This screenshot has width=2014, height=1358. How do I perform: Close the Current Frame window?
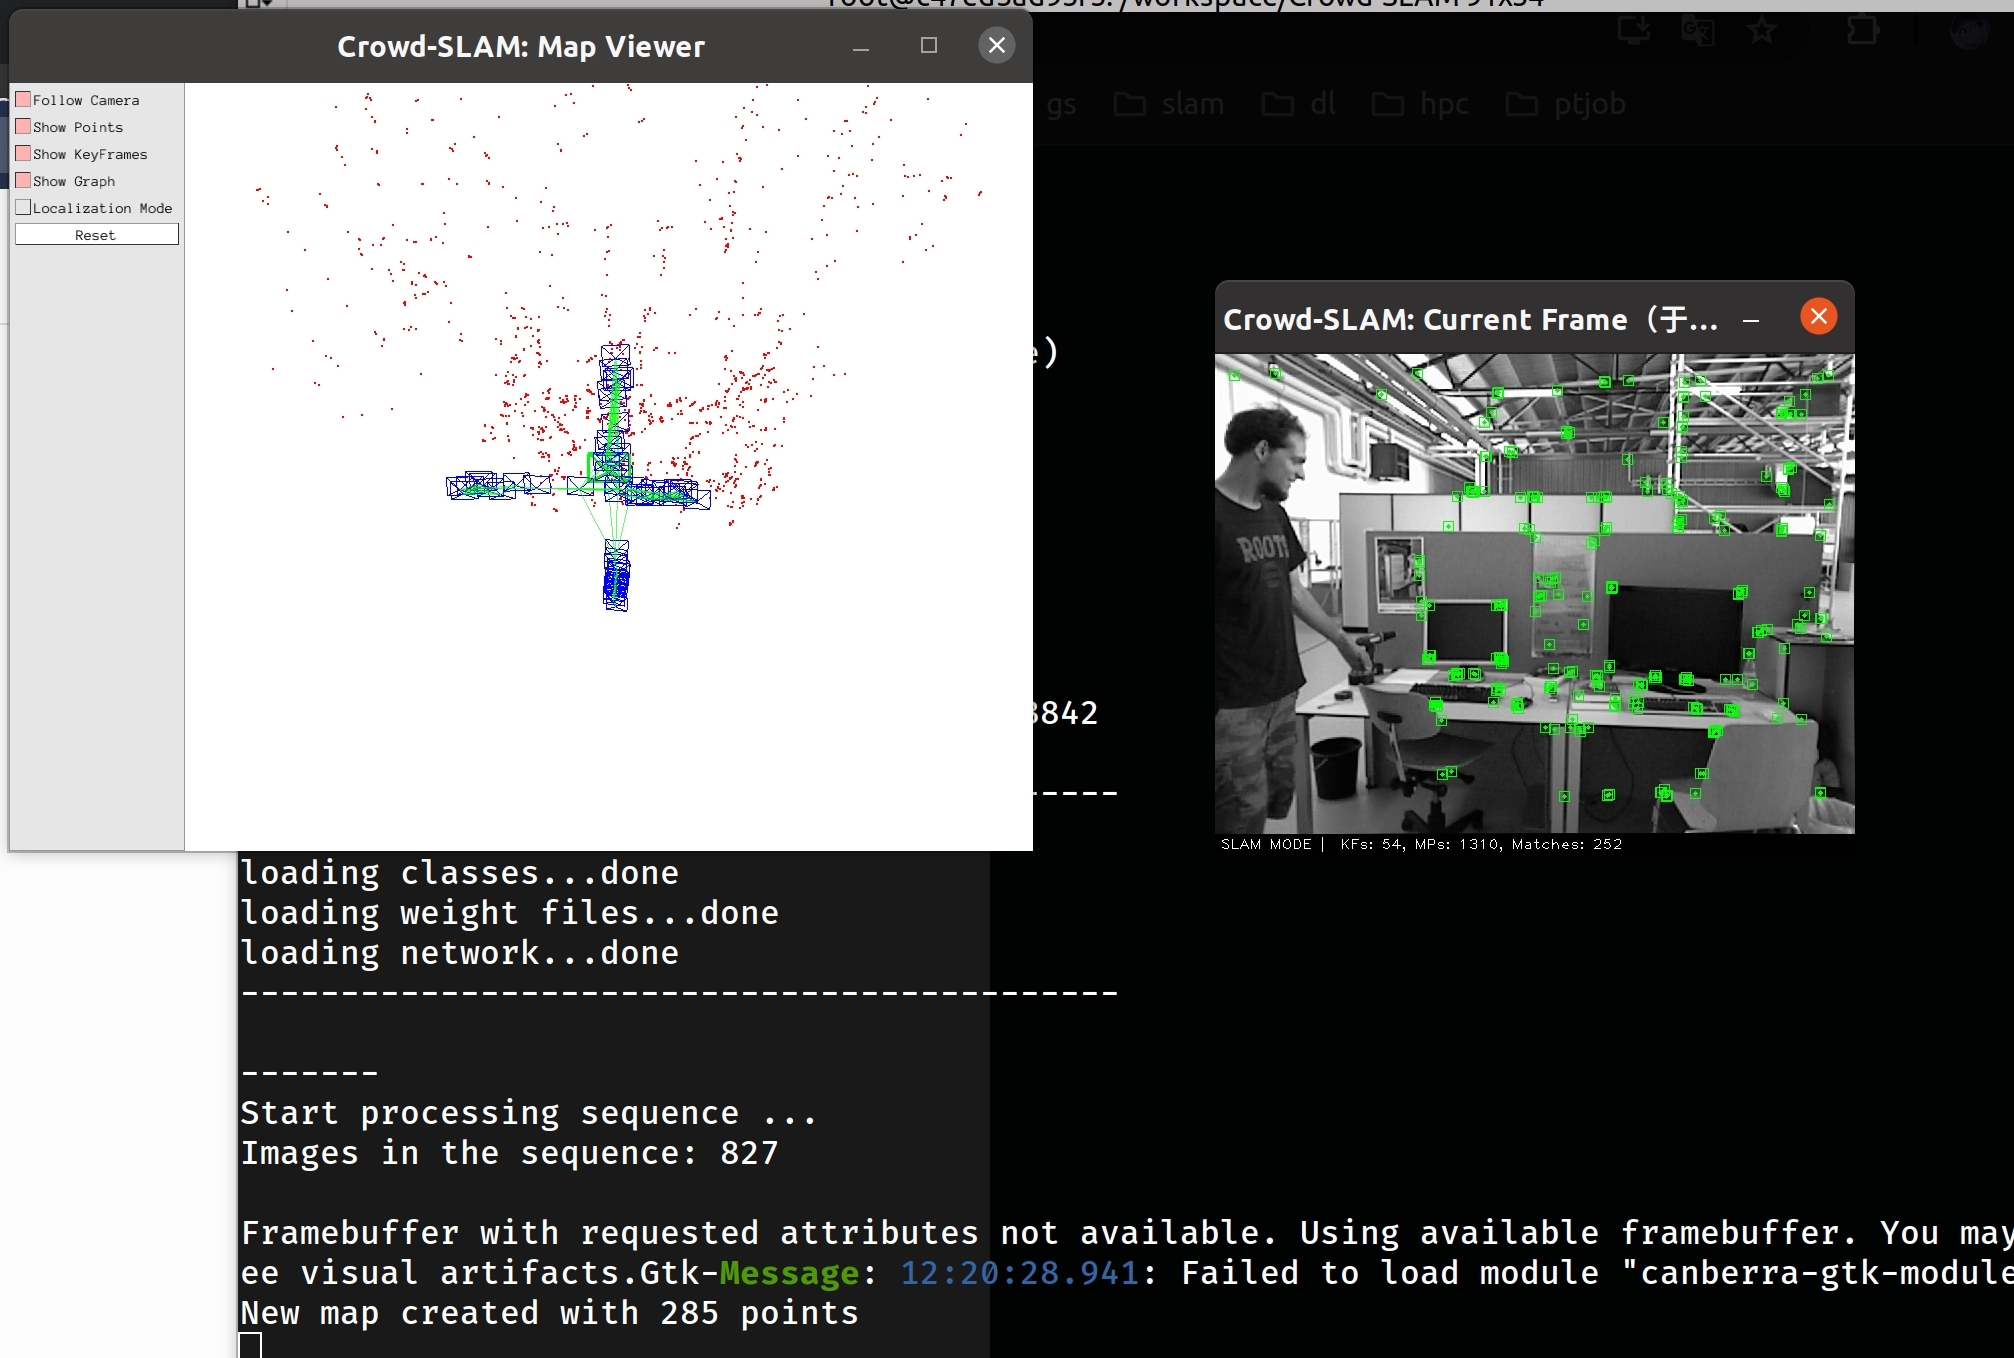[1818, 317]
